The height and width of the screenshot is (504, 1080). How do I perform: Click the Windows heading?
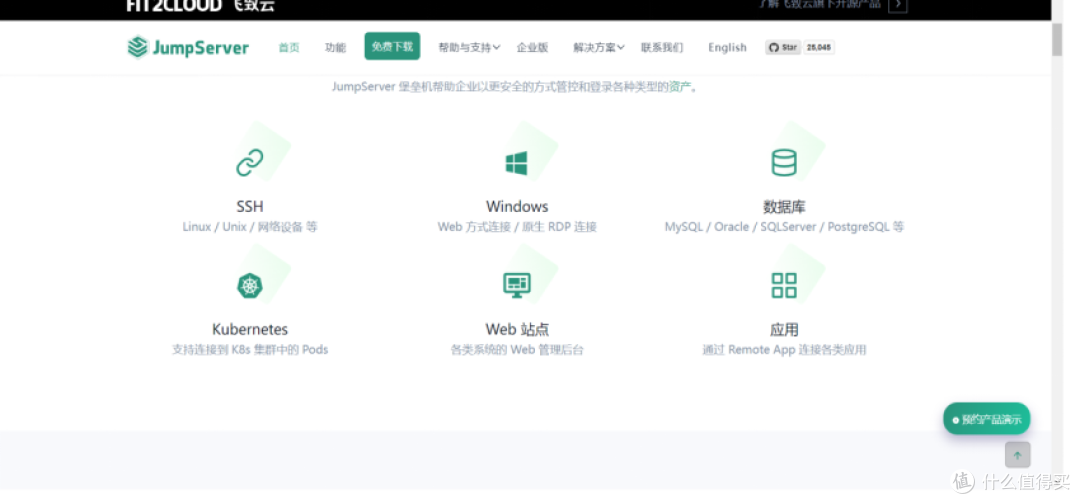517,207
